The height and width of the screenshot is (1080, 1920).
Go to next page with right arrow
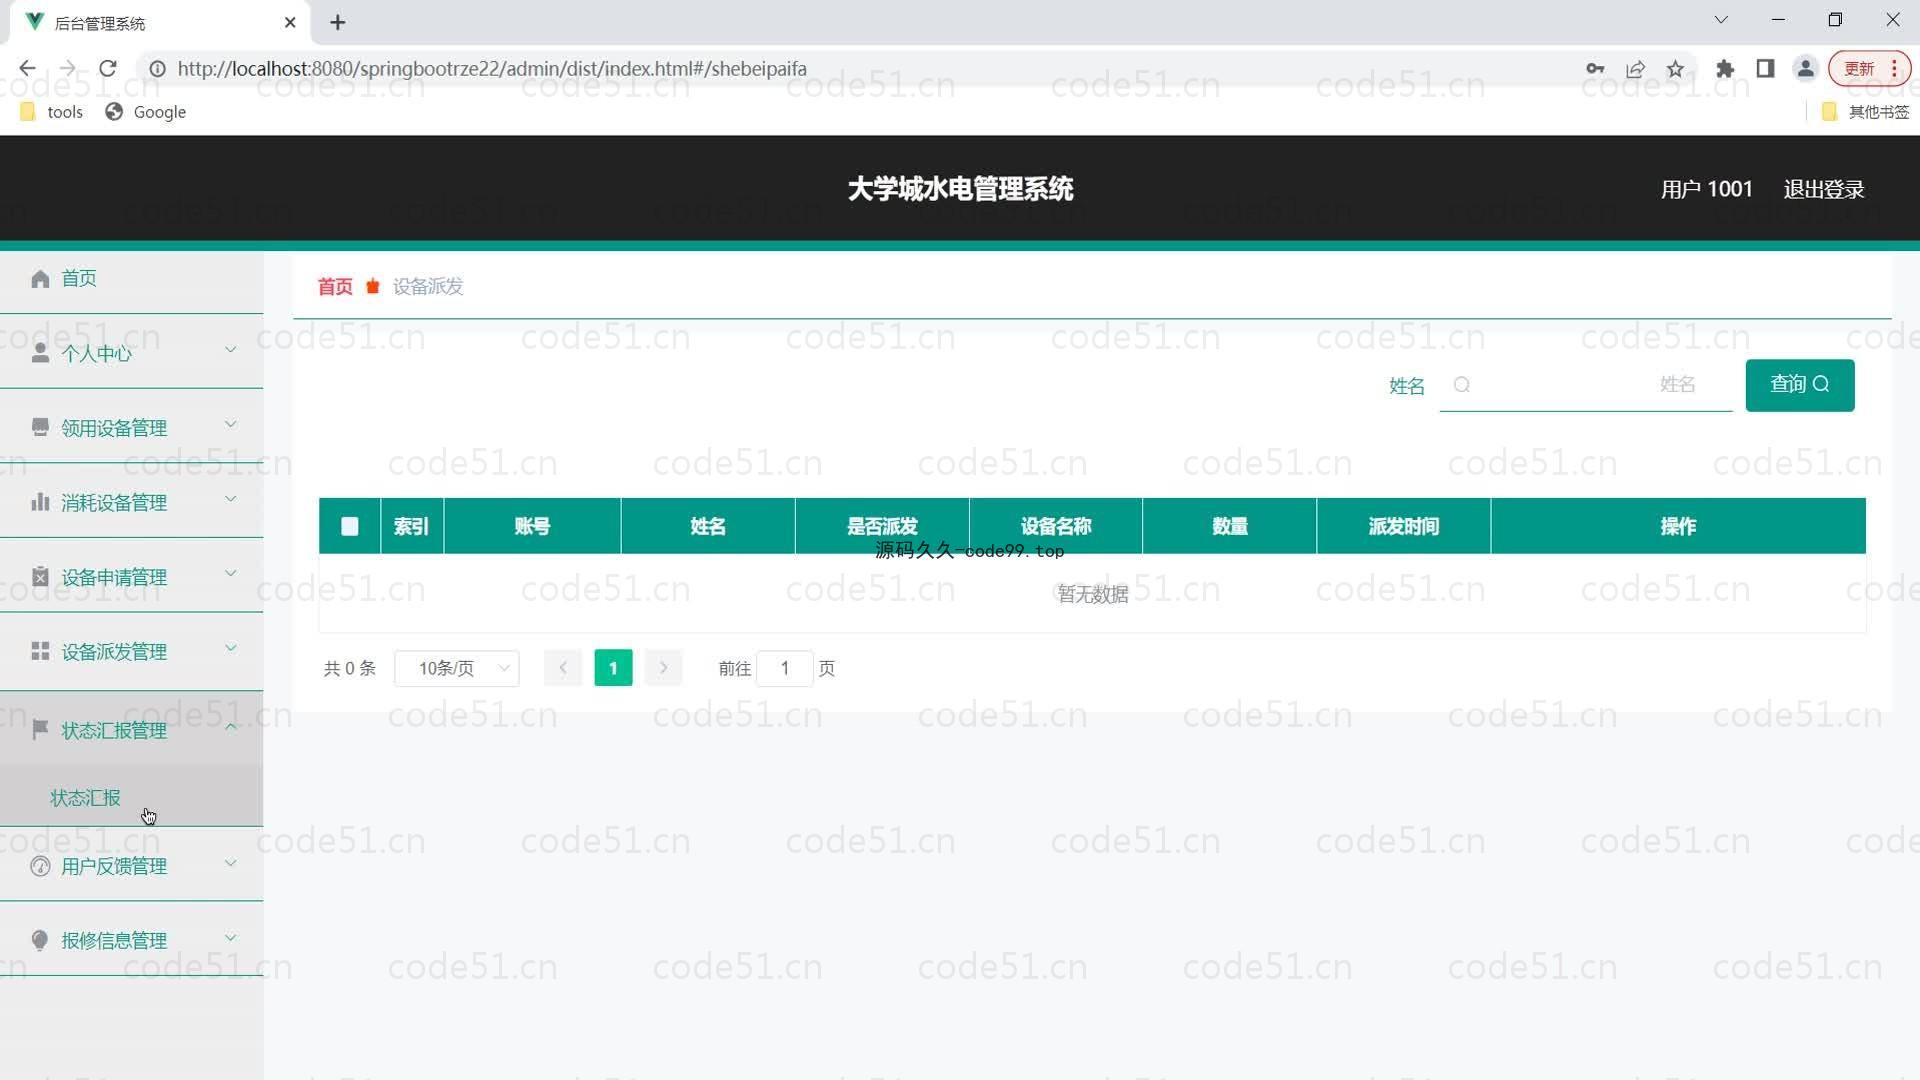663,668
